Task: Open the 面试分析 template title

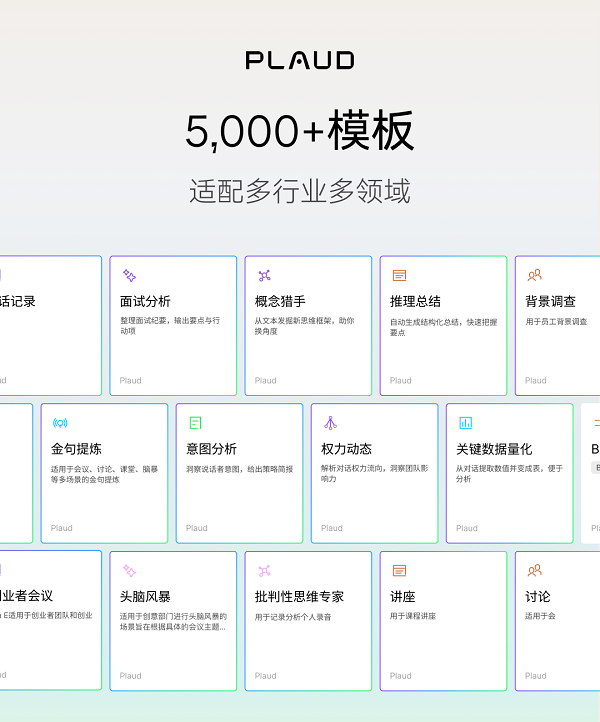Action: [x=145, y=302]
